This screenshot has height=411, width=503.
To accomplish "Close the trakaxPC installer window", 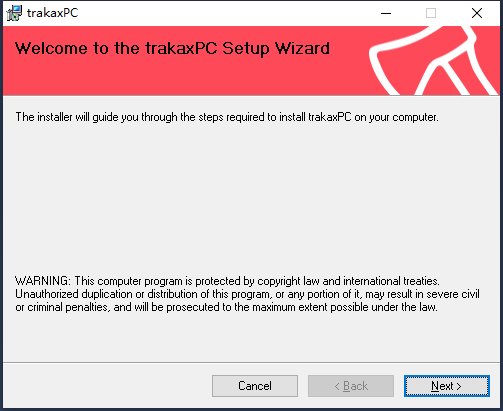I will pos(477,13).
